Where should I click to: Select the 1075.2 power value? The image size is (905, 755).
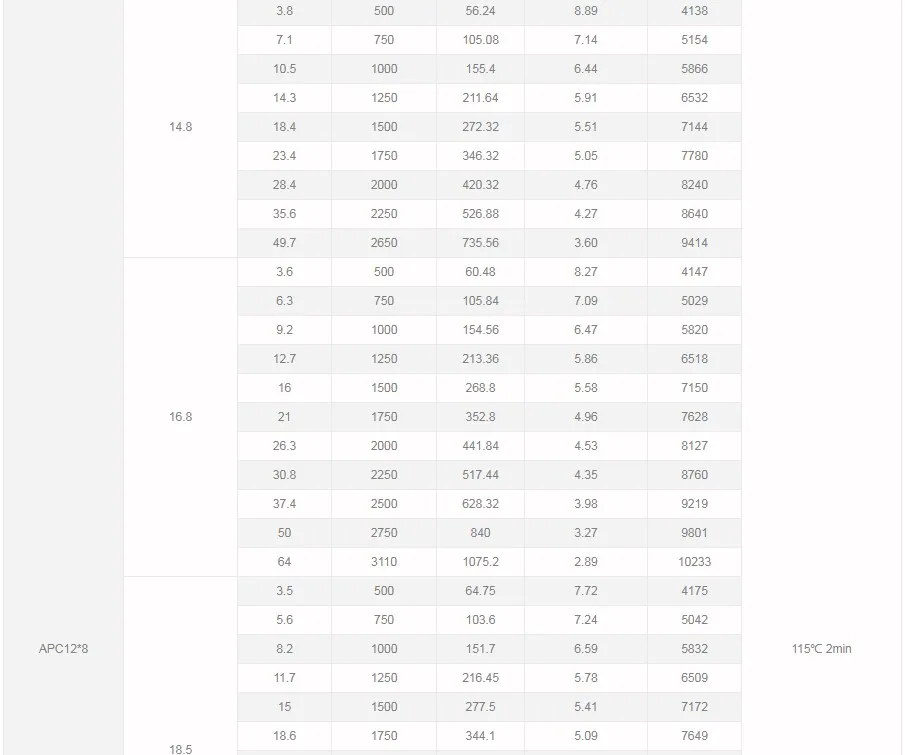(480, 562)
